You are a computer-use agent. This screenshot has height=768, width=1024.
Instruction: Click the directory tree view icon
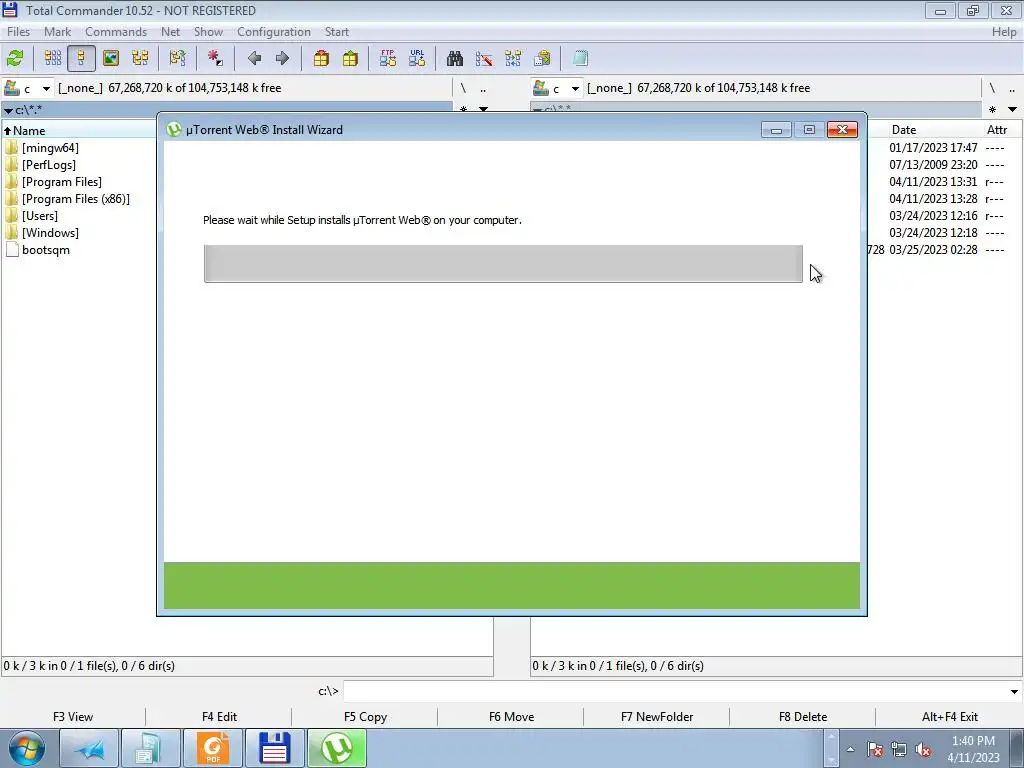click(140, 58)
